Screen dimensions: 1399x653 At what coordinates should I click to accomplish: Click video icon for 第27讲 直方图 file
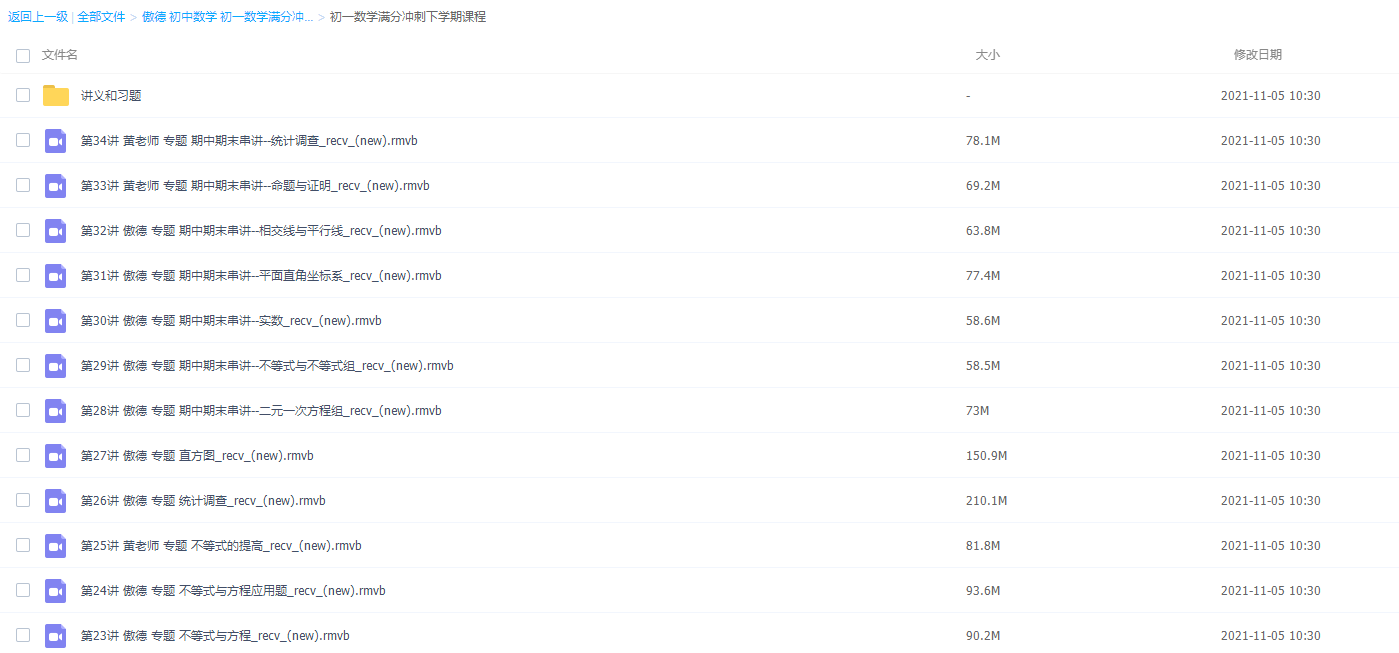coord(56,456)
